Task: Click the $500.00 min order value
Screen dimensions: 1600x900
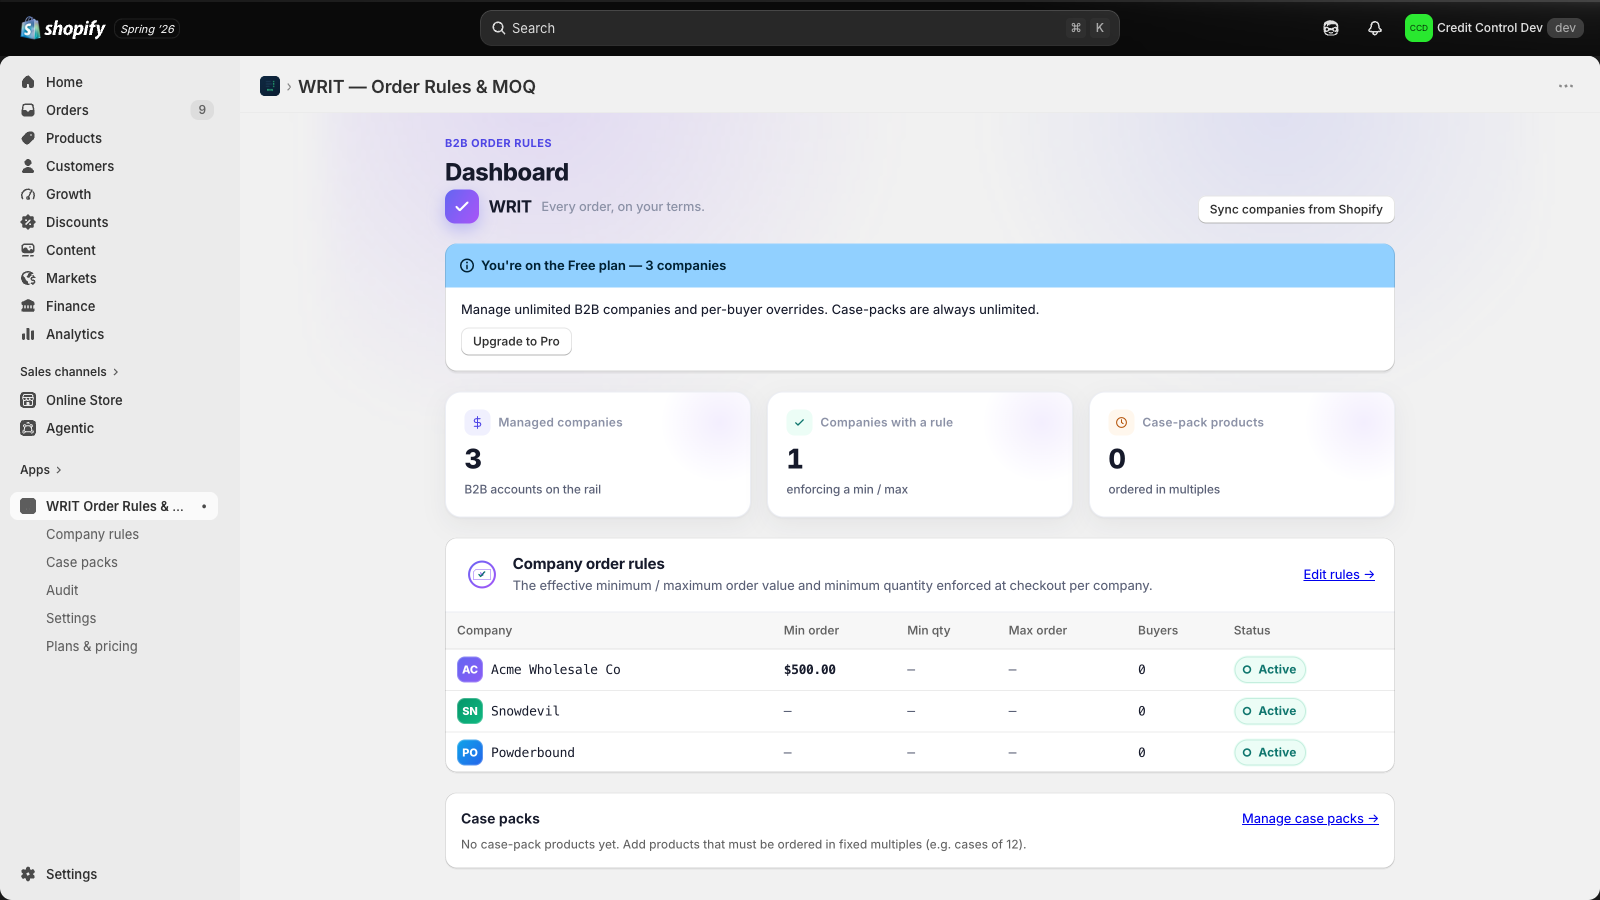Action: click(810, 670)
